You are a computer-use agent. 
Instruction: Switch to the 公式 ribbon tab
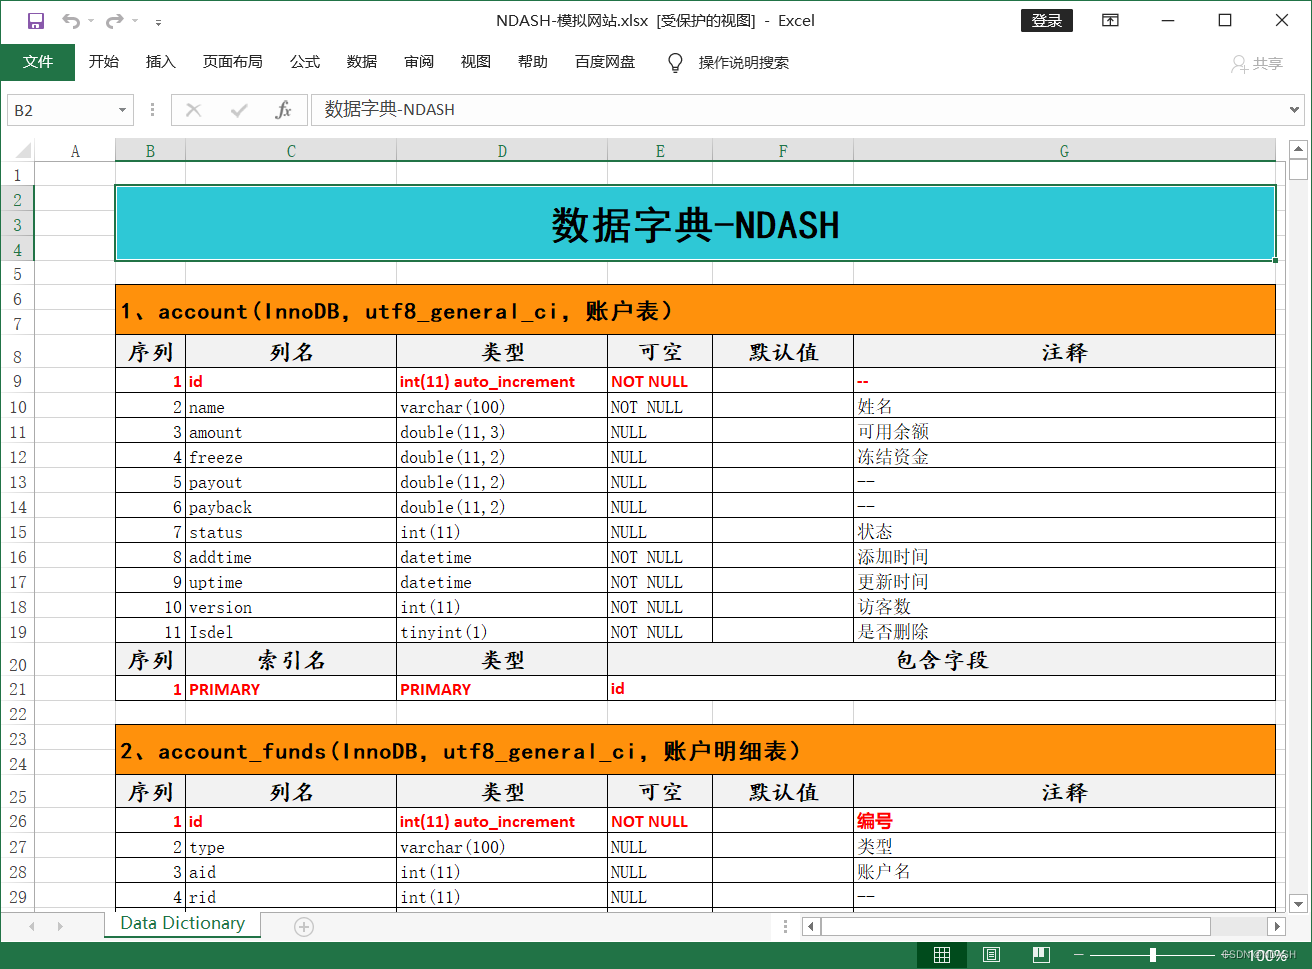(305, 62)
